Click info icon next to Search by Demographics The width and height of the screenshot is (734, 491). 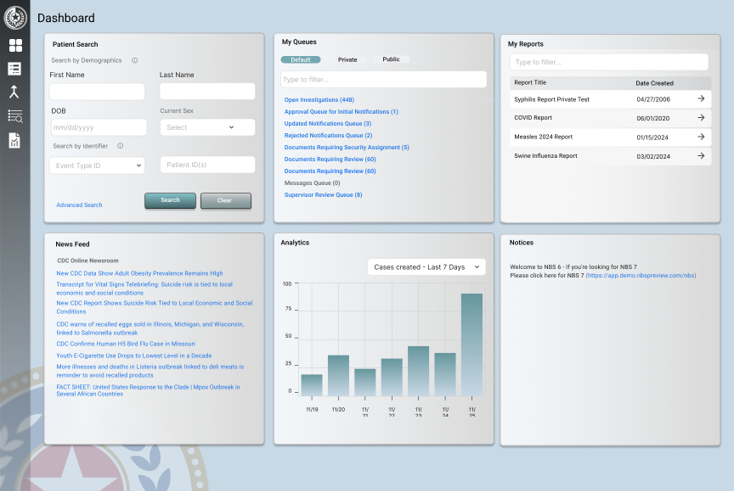pyautogui.click(x=135, y=60)
